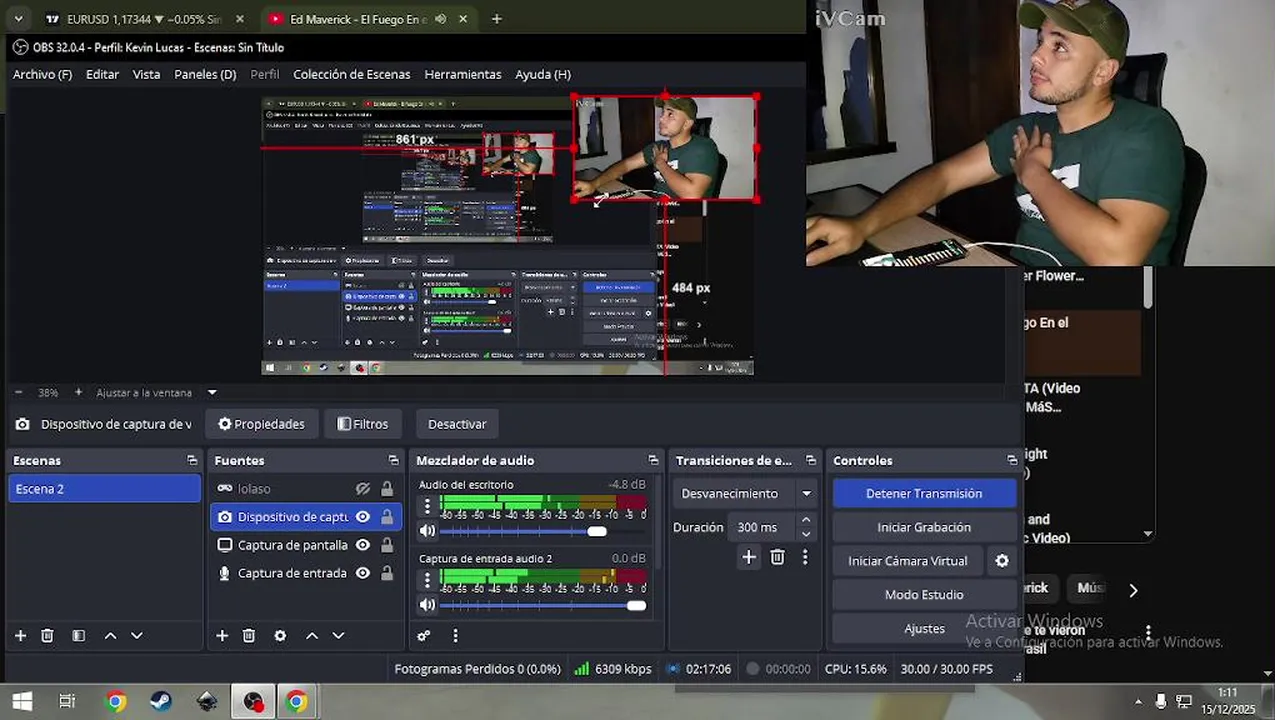The height and width of the screenshot is (720, 1275).
Task: Open audio mixer three-dot menu at bottom
Action: 455,636
